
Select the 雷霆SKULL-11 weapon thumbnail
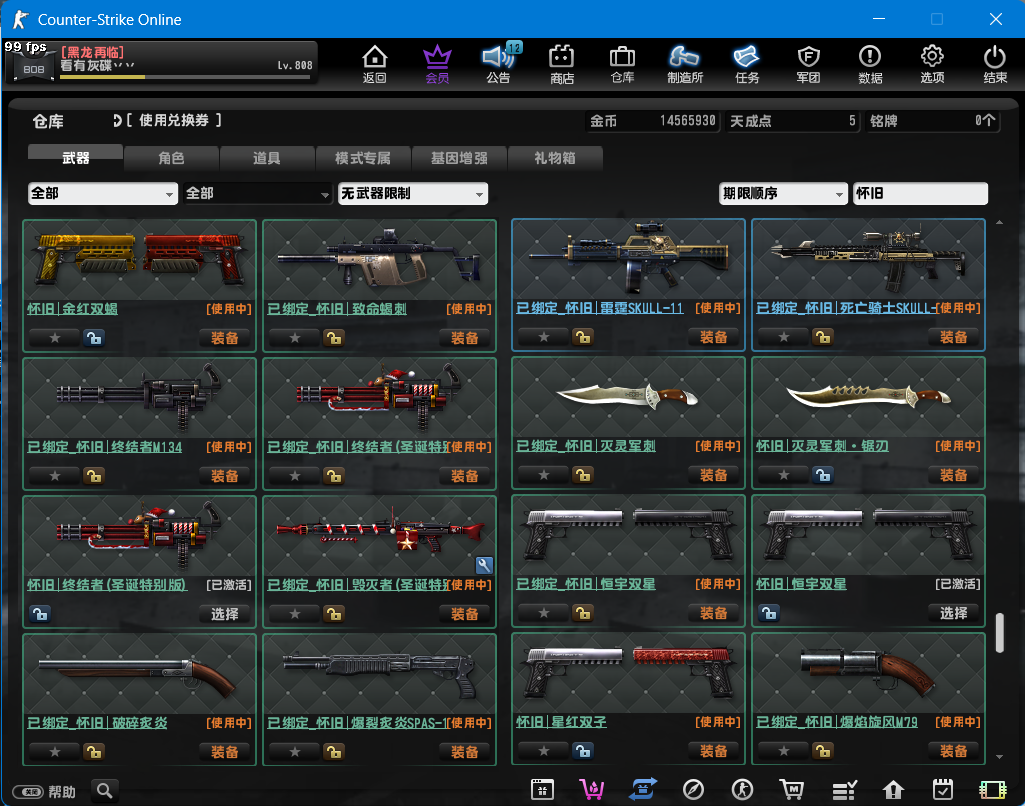click(x=628, y=260)
